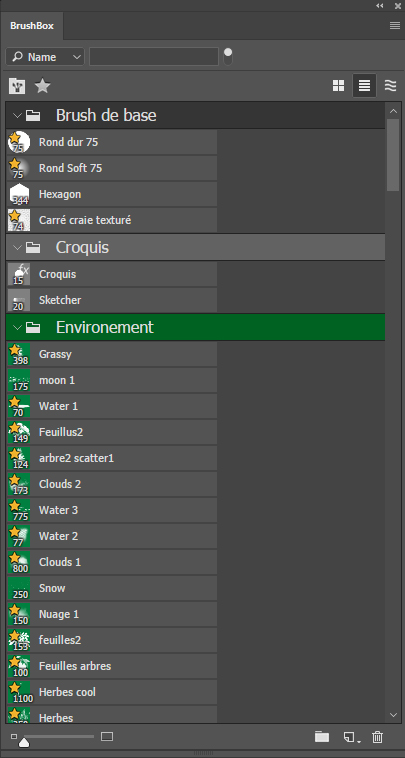Close the panel with the X button
Screen dimensions: 405x758
(x=397, y=5)
